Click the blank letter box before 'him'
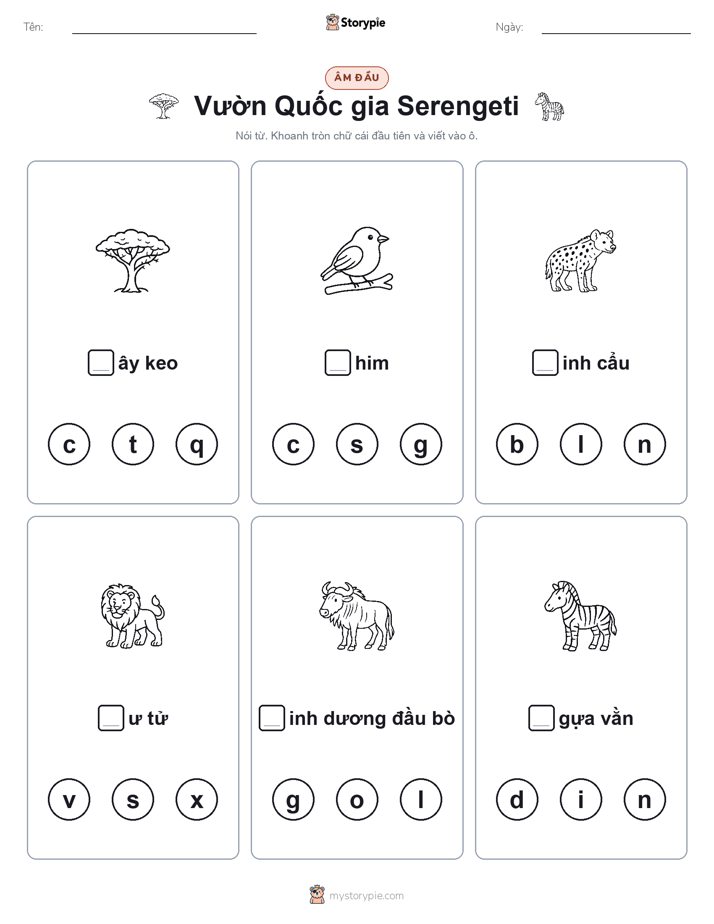The width and height of the screenshot is (714, 924). click(x=338, y=362)
